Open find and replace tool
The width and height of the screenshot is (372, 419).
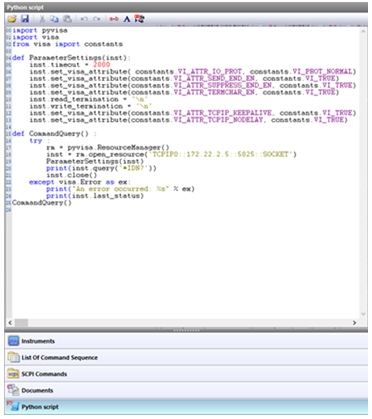114,19
